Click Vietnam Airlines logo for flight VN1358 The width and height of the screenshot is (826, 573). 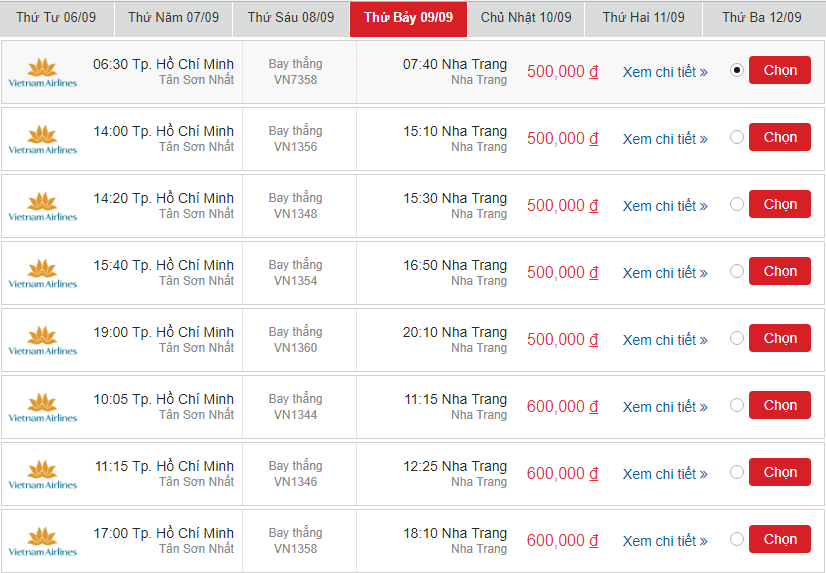coord(43,541)
